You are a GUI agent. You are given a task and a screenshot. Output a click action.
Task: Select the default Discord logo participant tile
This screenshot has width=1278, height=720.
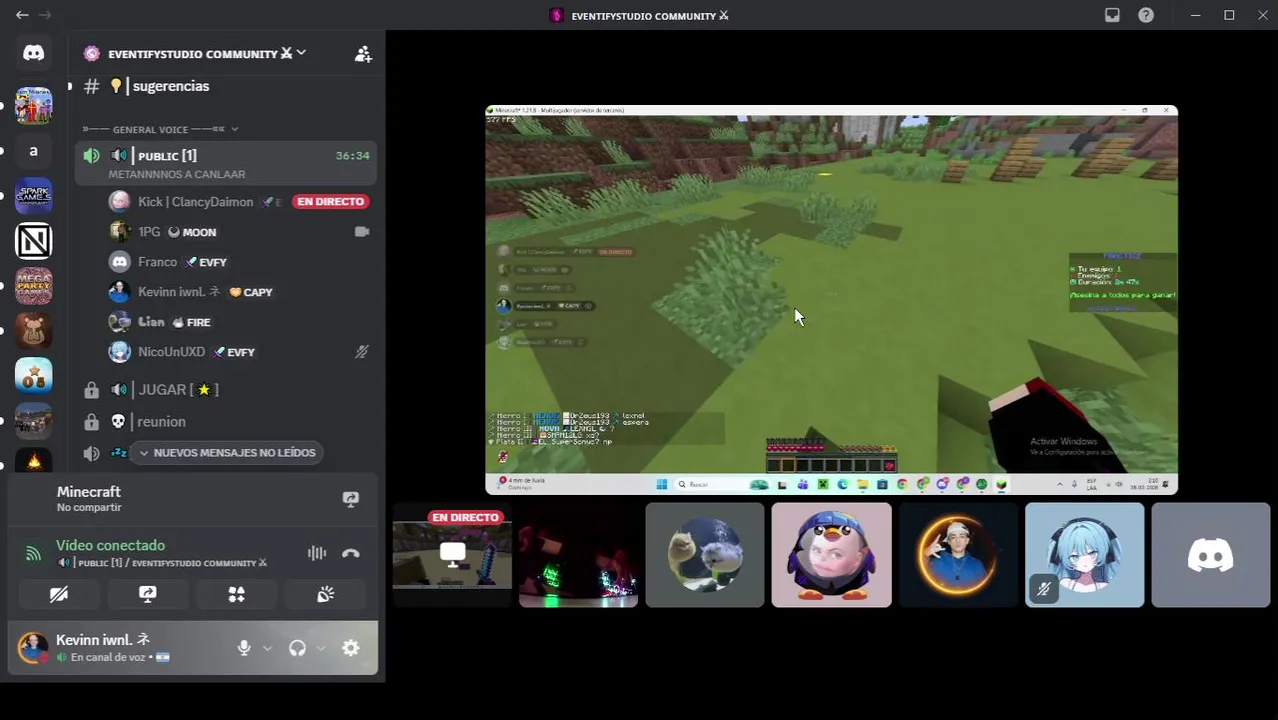click(1211, 555)
